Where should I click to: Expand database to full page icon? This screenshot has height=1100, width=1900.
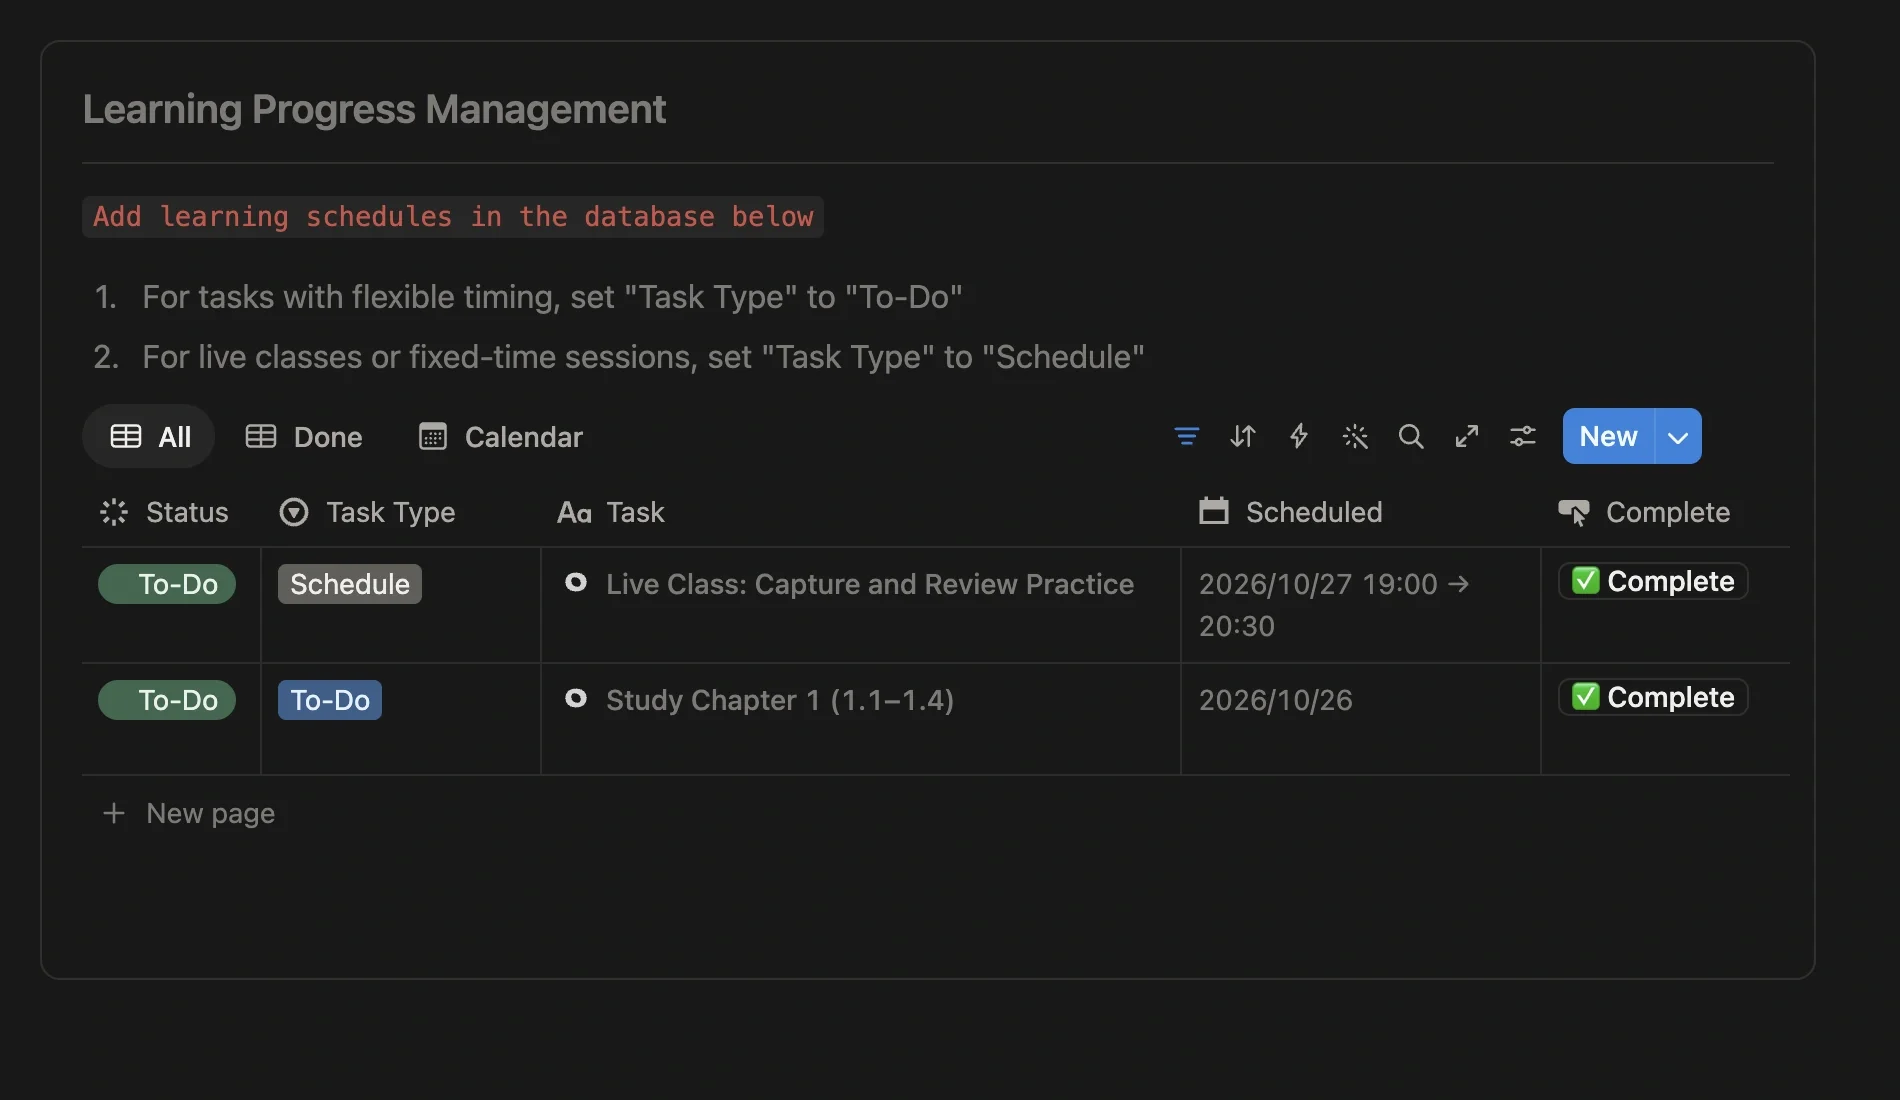(x=1467, y=436)
